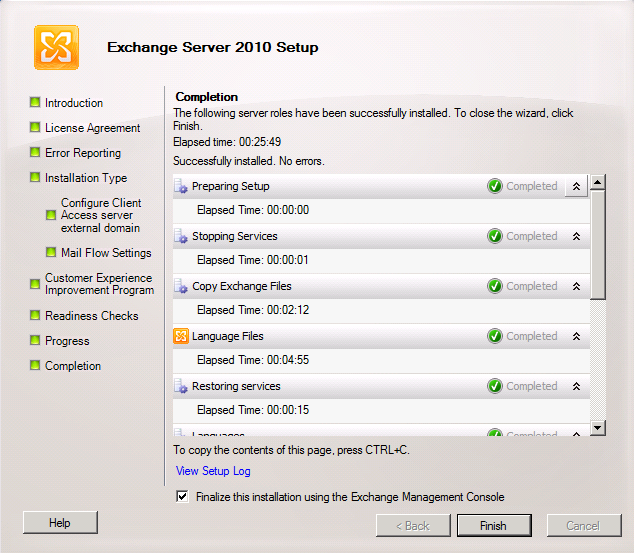The image size is (634, 553).
Task: Click the green checkmark for Restoring services
Action: [x=495, y=386]
